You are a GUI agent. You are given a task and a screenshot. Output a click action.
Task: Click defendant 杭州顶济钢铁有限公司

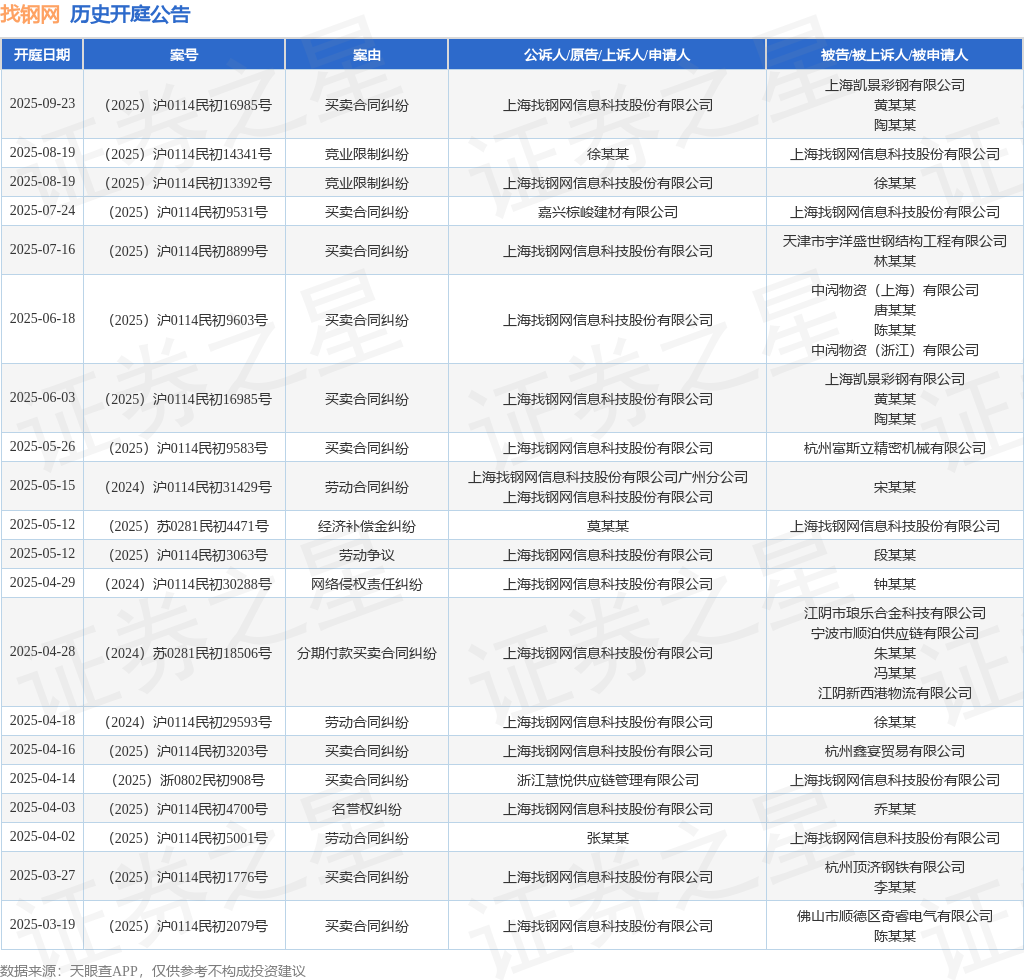[895, 867]
